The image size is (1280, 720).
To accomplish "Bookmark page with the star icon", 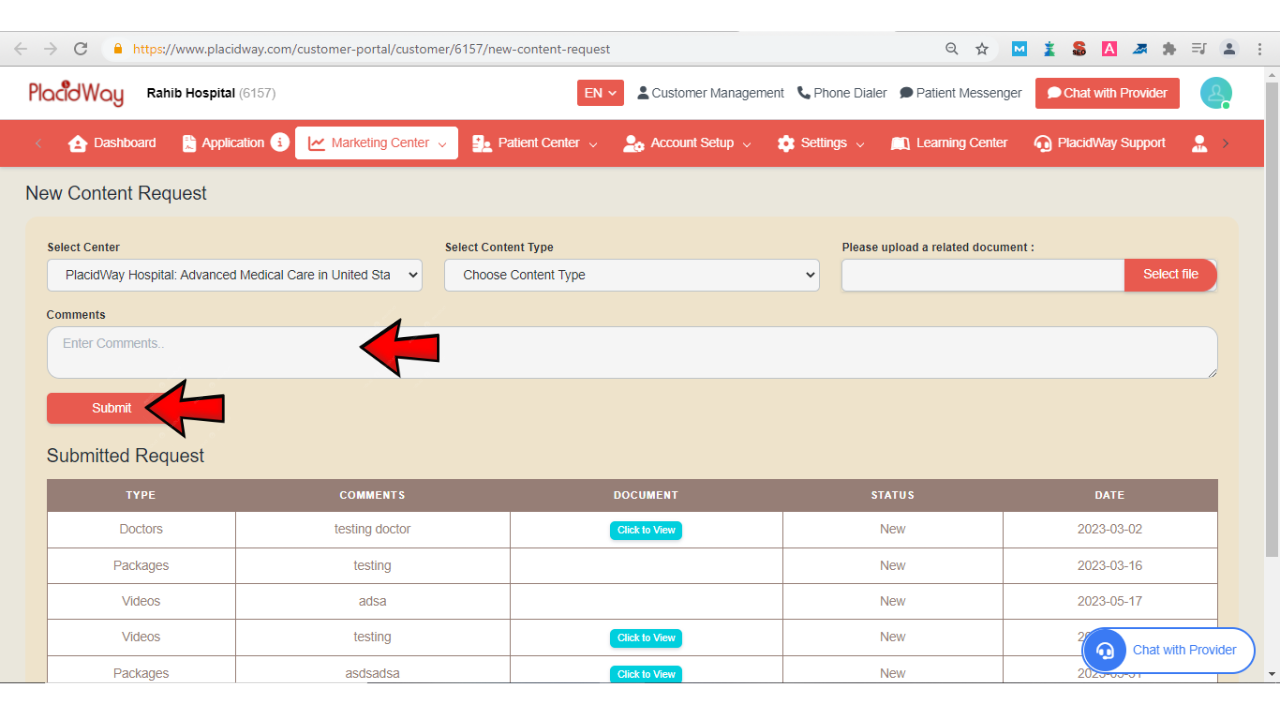I will (x=982, y=49).
